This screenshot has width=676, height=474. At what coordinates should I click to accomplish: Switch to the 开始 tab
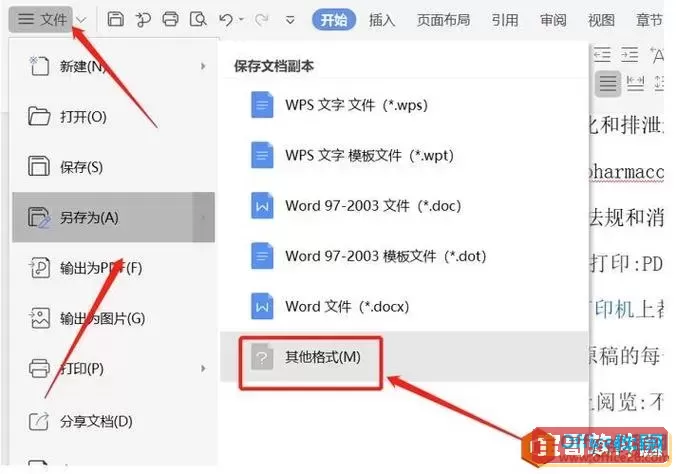coord(334,20)
